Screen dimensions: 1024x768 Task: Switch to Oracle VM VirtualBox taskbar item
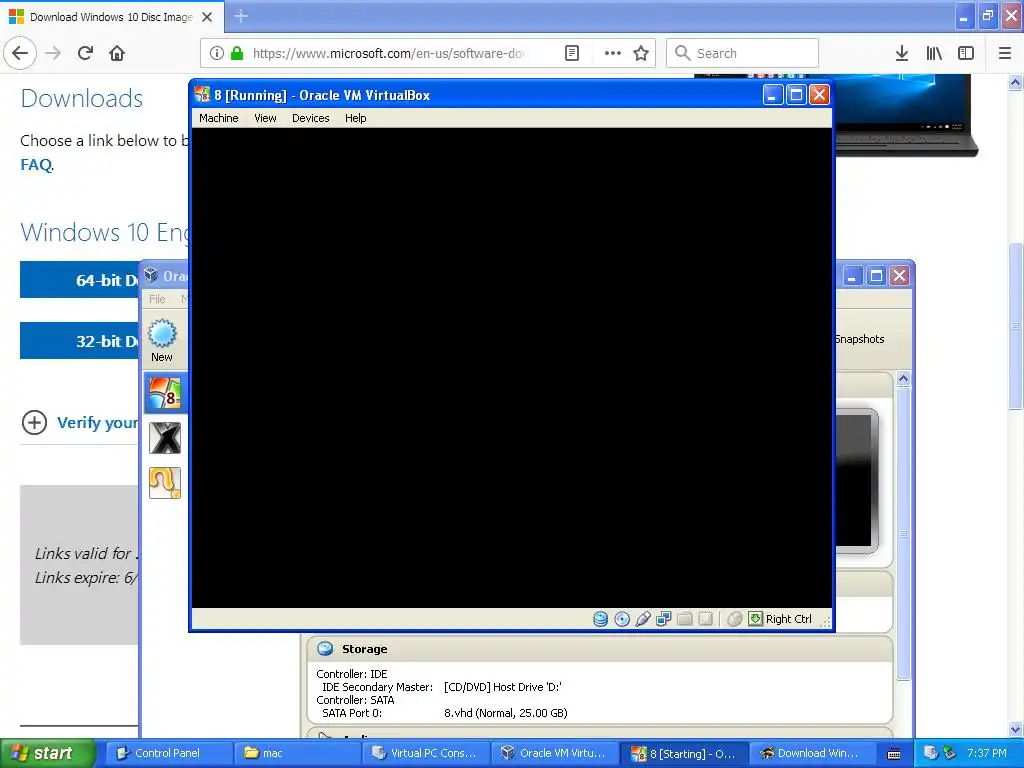pyautogui.click(x=554, y=753)
